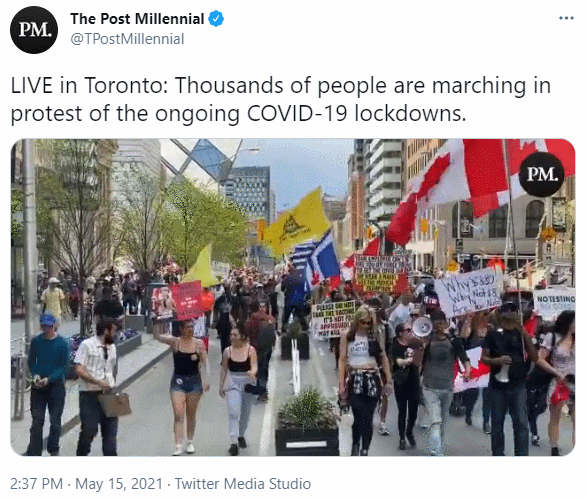Click the @TPostMillennial handle
This screenshot has height=498, width=587.
(127, 39)
